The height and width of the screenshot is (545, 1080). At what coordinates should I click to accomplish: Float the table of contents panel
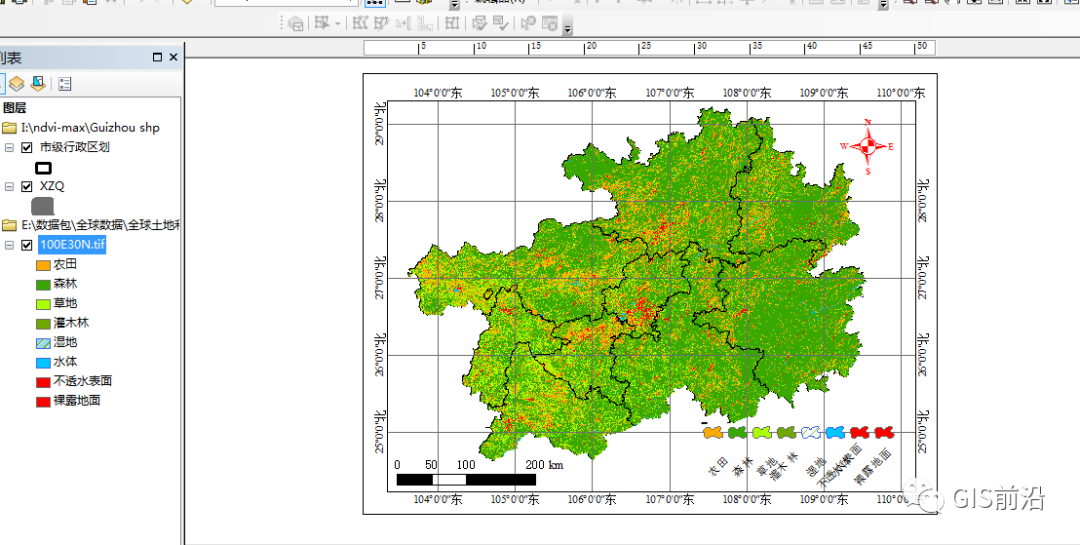[157, 57]
